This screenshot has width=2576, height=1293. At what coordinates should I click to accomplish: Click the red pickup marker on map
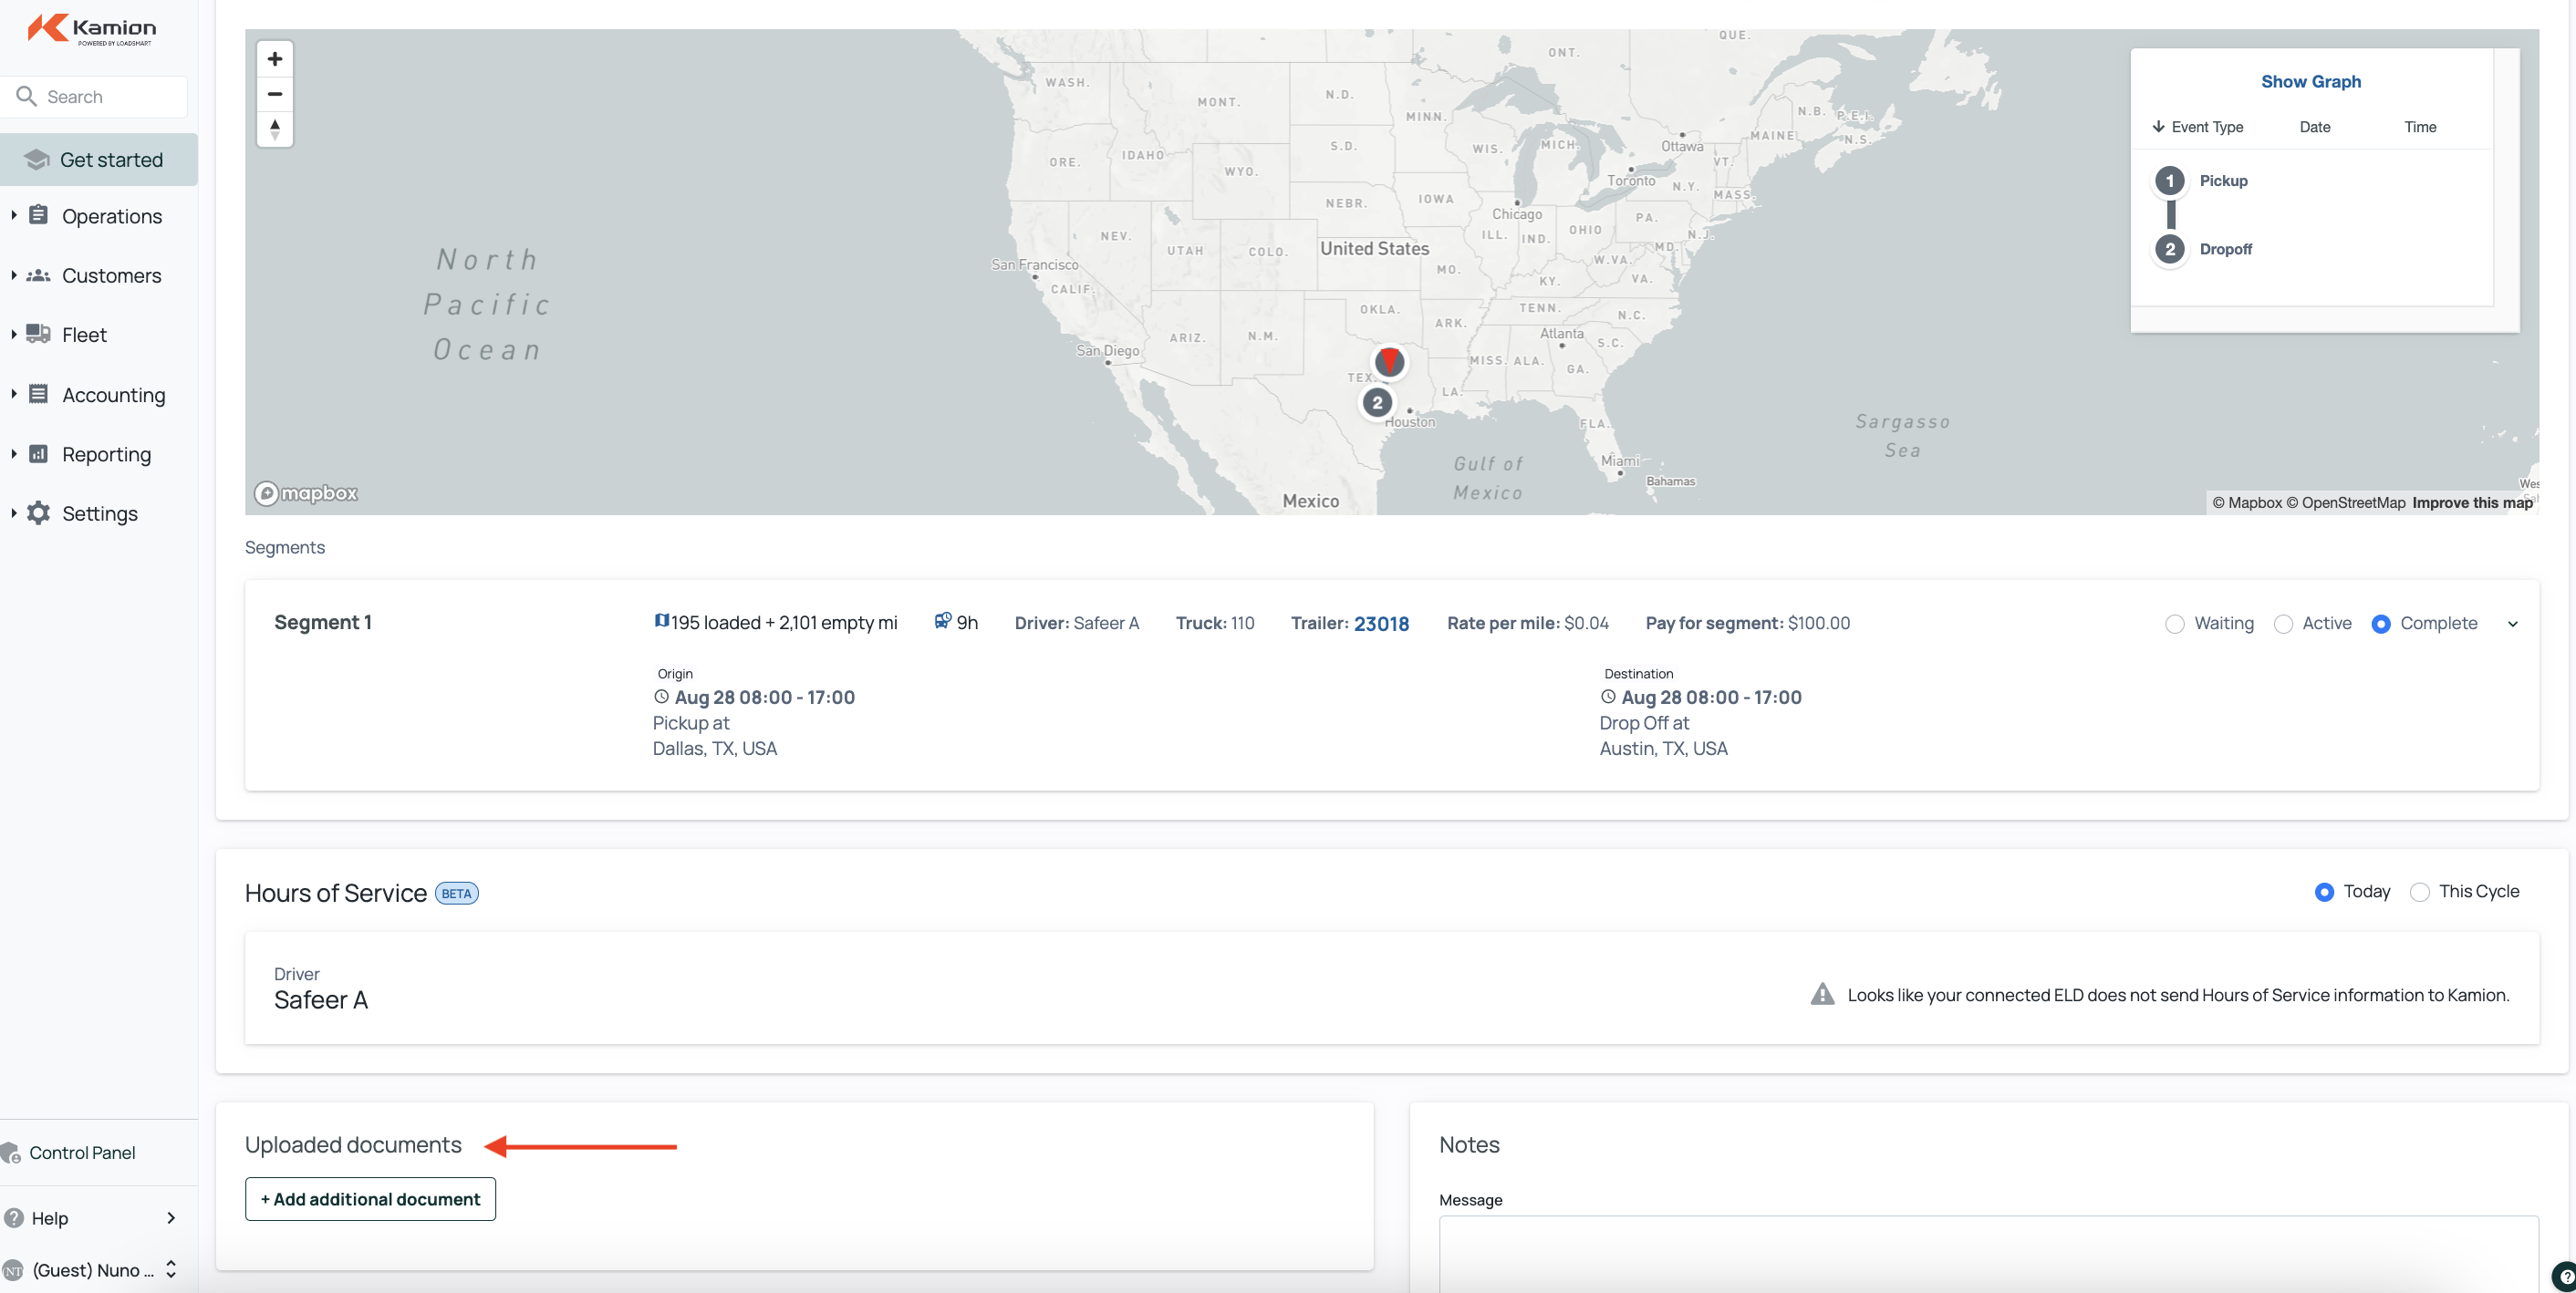click(1389, 361)
